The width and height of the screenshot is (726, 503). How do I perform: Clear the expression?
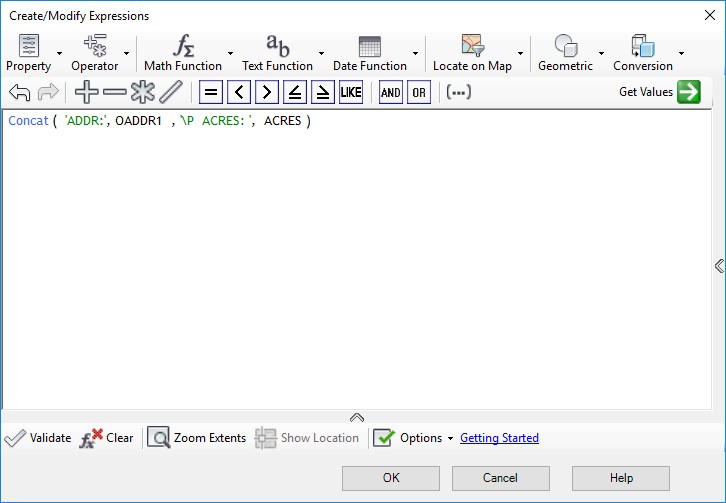click(106, 438)
